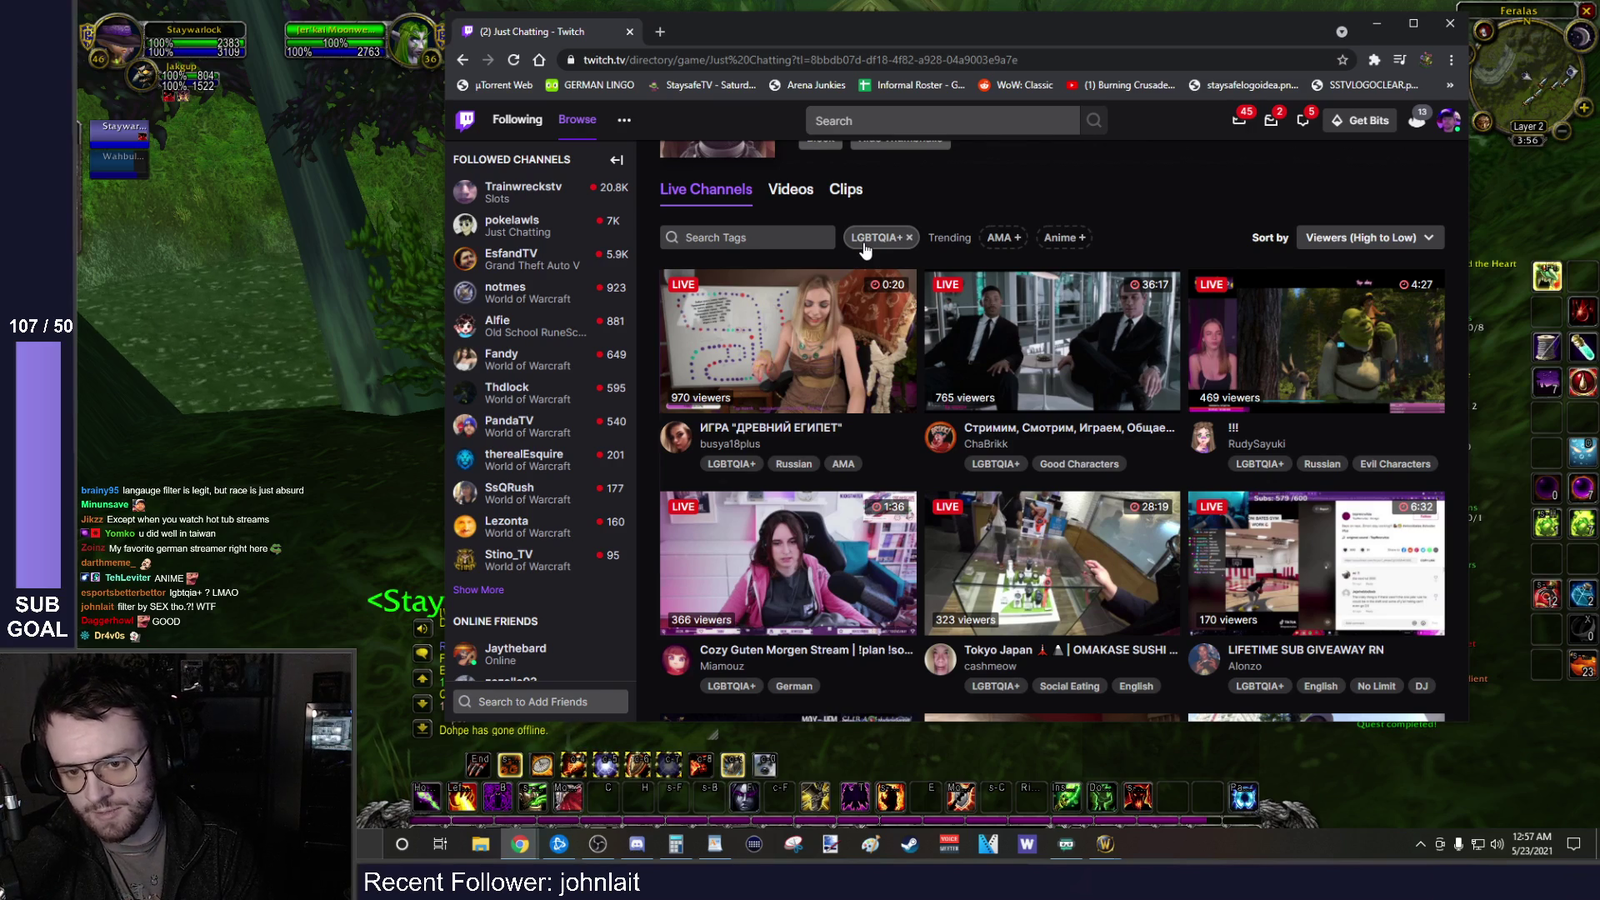Click the German tag on Miamouz
The width and height of the screenshot is (1600, 900).
(x=794, y=686)
